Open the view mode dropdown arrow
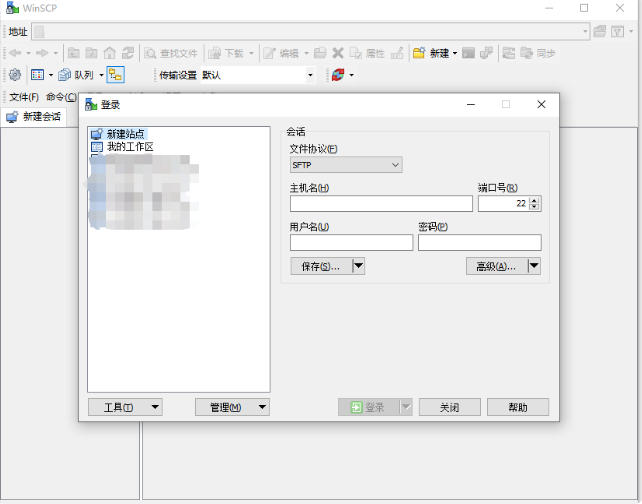Image resolution: width=642 pixels, height=504 pixels. pyautogui.click(x=51, y=75)
